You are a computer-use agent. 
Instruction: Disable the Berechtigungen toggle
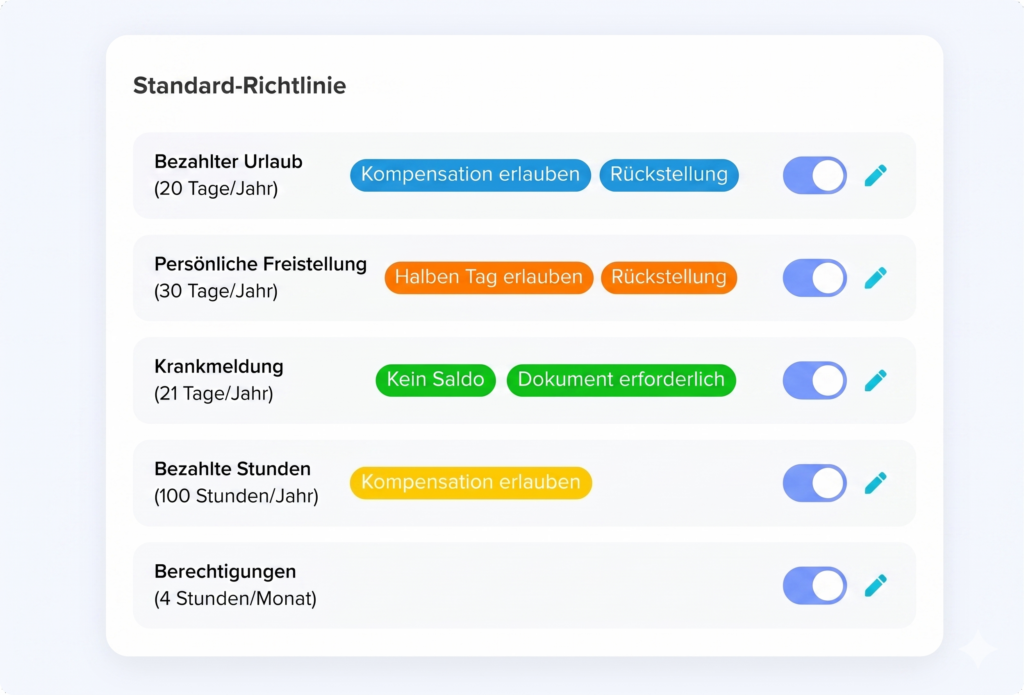(814, 585)
